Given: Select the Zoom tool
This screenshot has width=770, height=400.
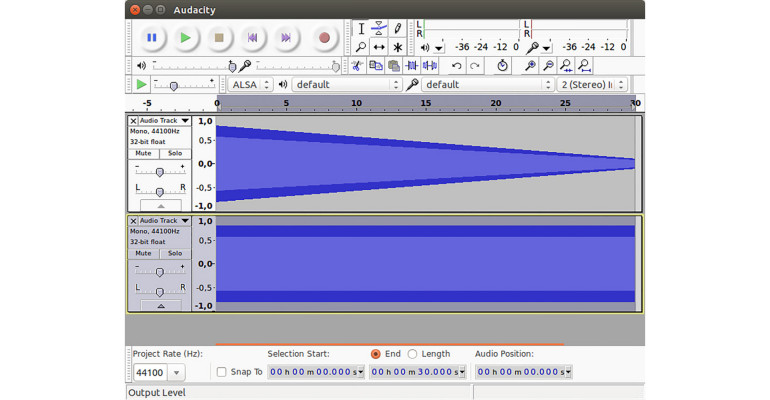Looking at the screenshot, I should tap(361, 47).
